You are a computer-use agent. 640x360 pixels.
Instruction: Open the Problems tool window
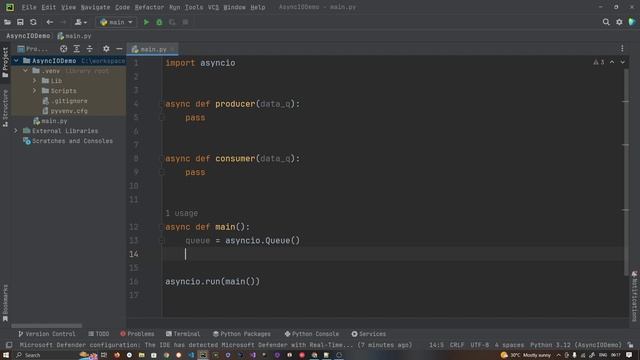pos(137,334)
